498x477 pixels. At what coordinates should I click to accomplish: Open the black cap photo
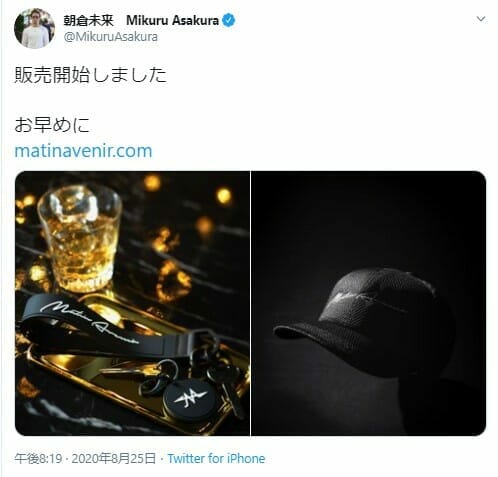click(368, 303)
